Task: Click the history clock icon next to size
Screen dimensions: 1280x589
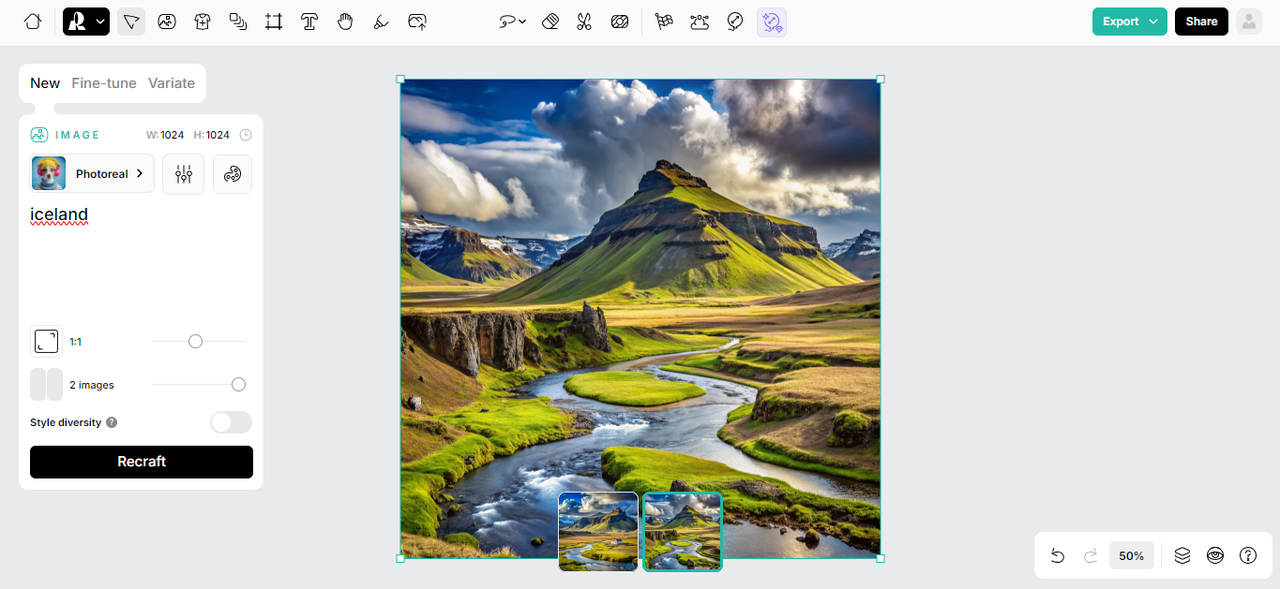Action: coord(246,135)
